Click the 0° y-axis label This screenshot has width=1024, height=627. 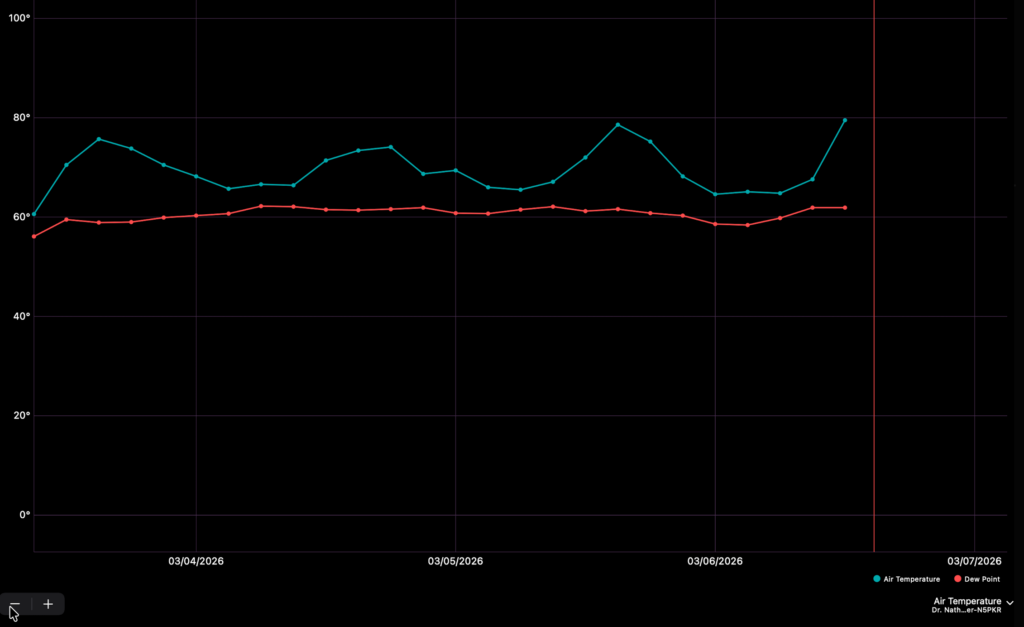25,515
